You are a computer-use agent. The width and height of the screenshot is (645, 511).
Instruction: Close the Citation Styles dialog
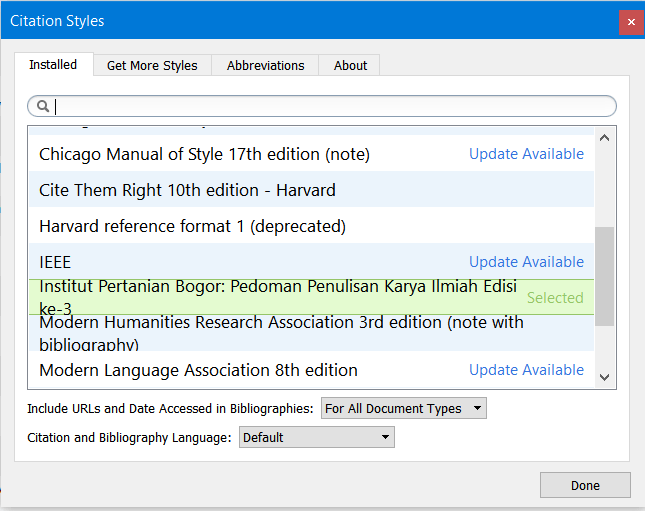coord(630,21)
